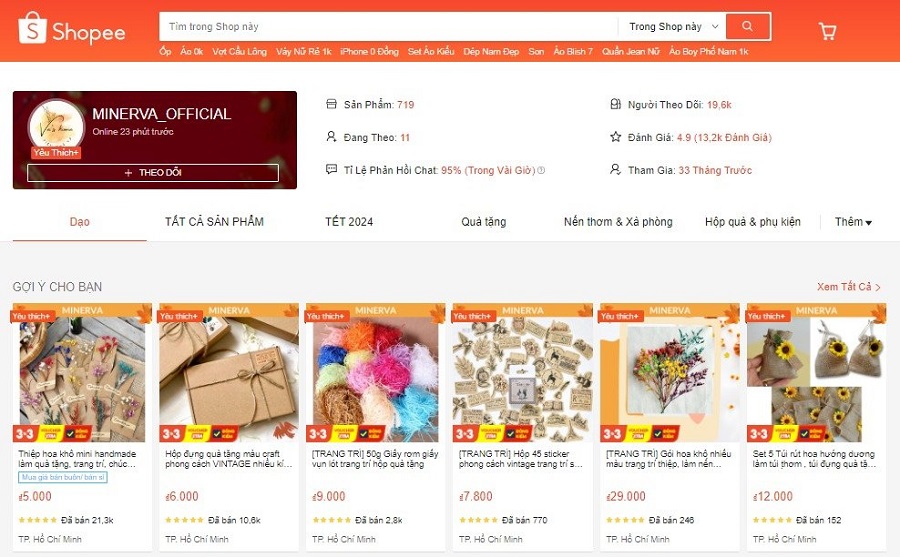
Task: Click the followers icon next to Người Theo Dõi
Action: pyautogui.click(x=615, y=104)
